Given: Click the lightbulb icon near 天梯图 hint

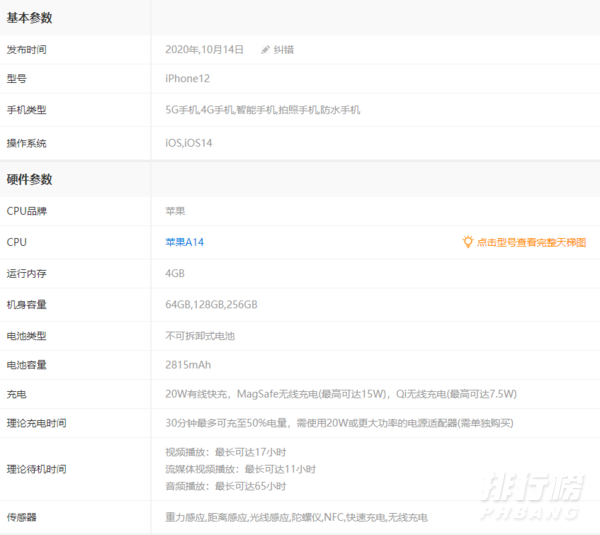Looking at the screenshot, I should click(x=468, y=242).
